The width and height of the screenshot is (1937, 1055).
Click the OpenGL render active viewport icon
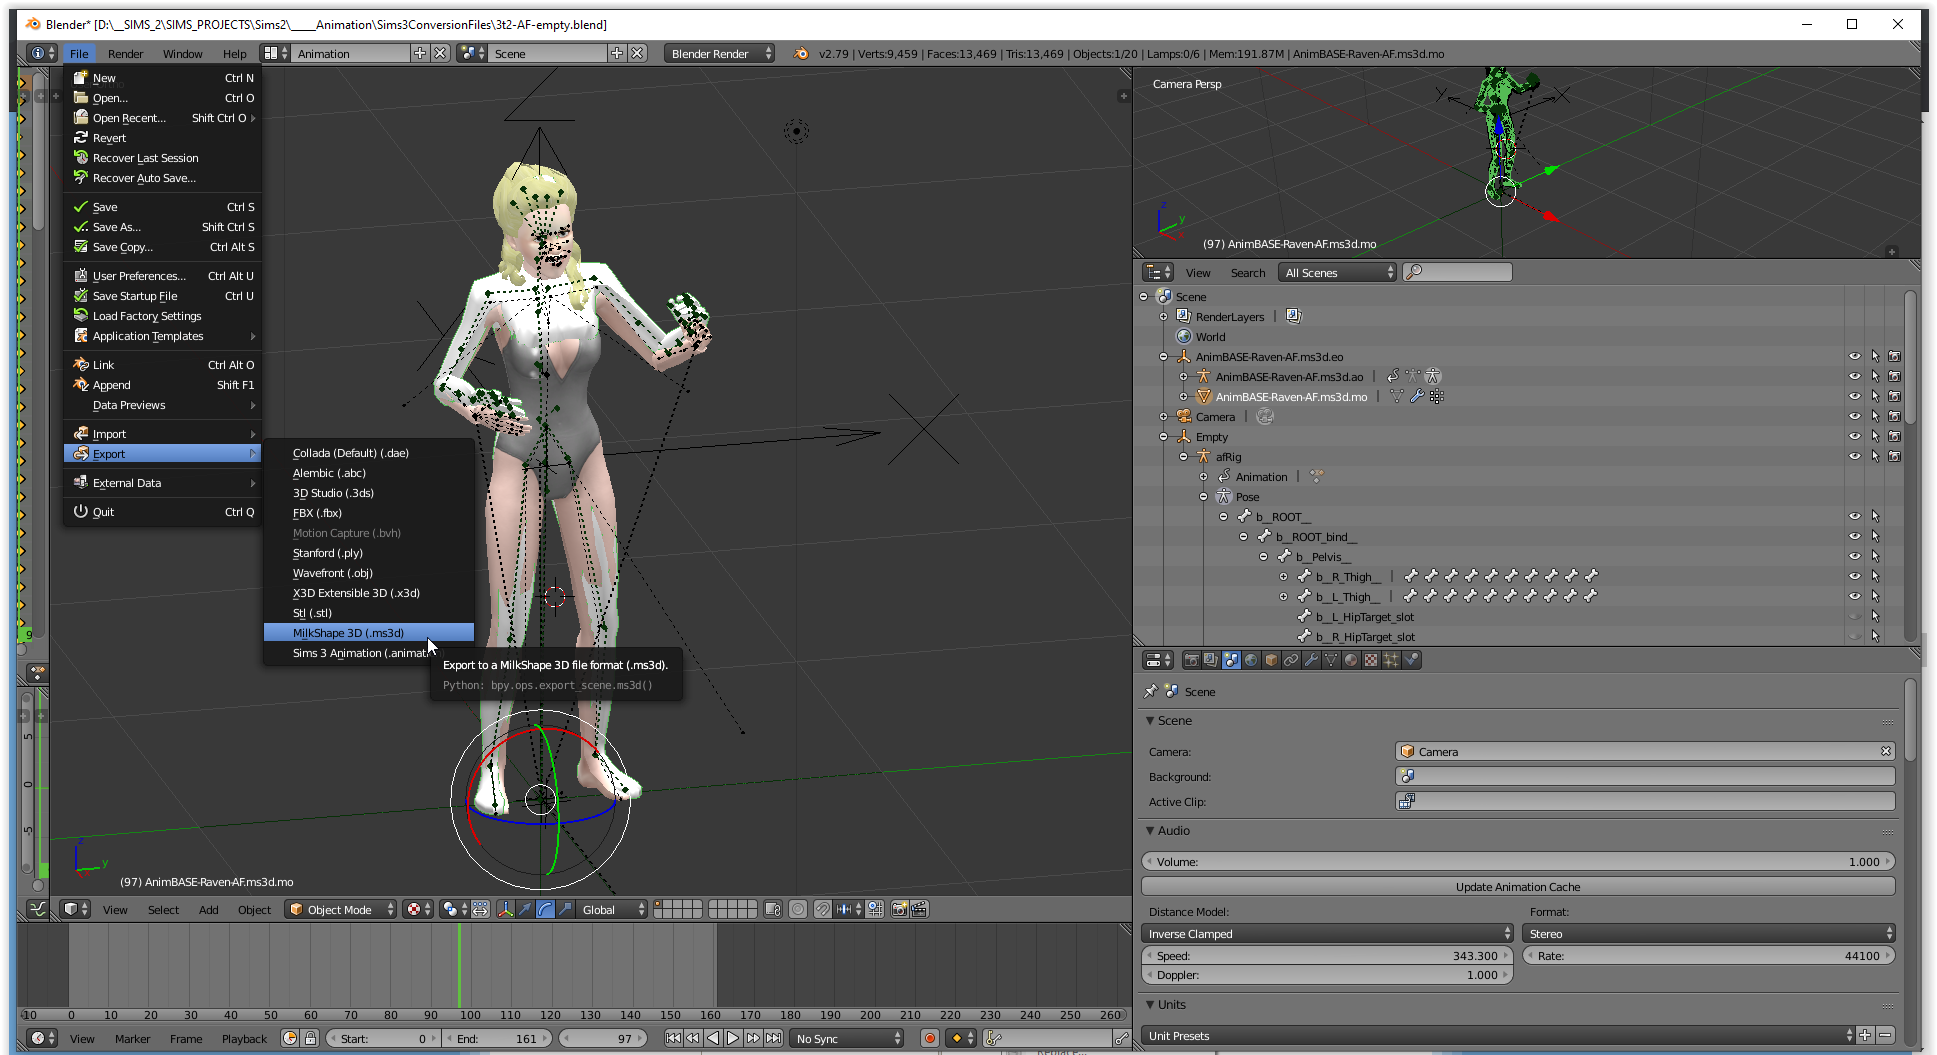[899, 909]
